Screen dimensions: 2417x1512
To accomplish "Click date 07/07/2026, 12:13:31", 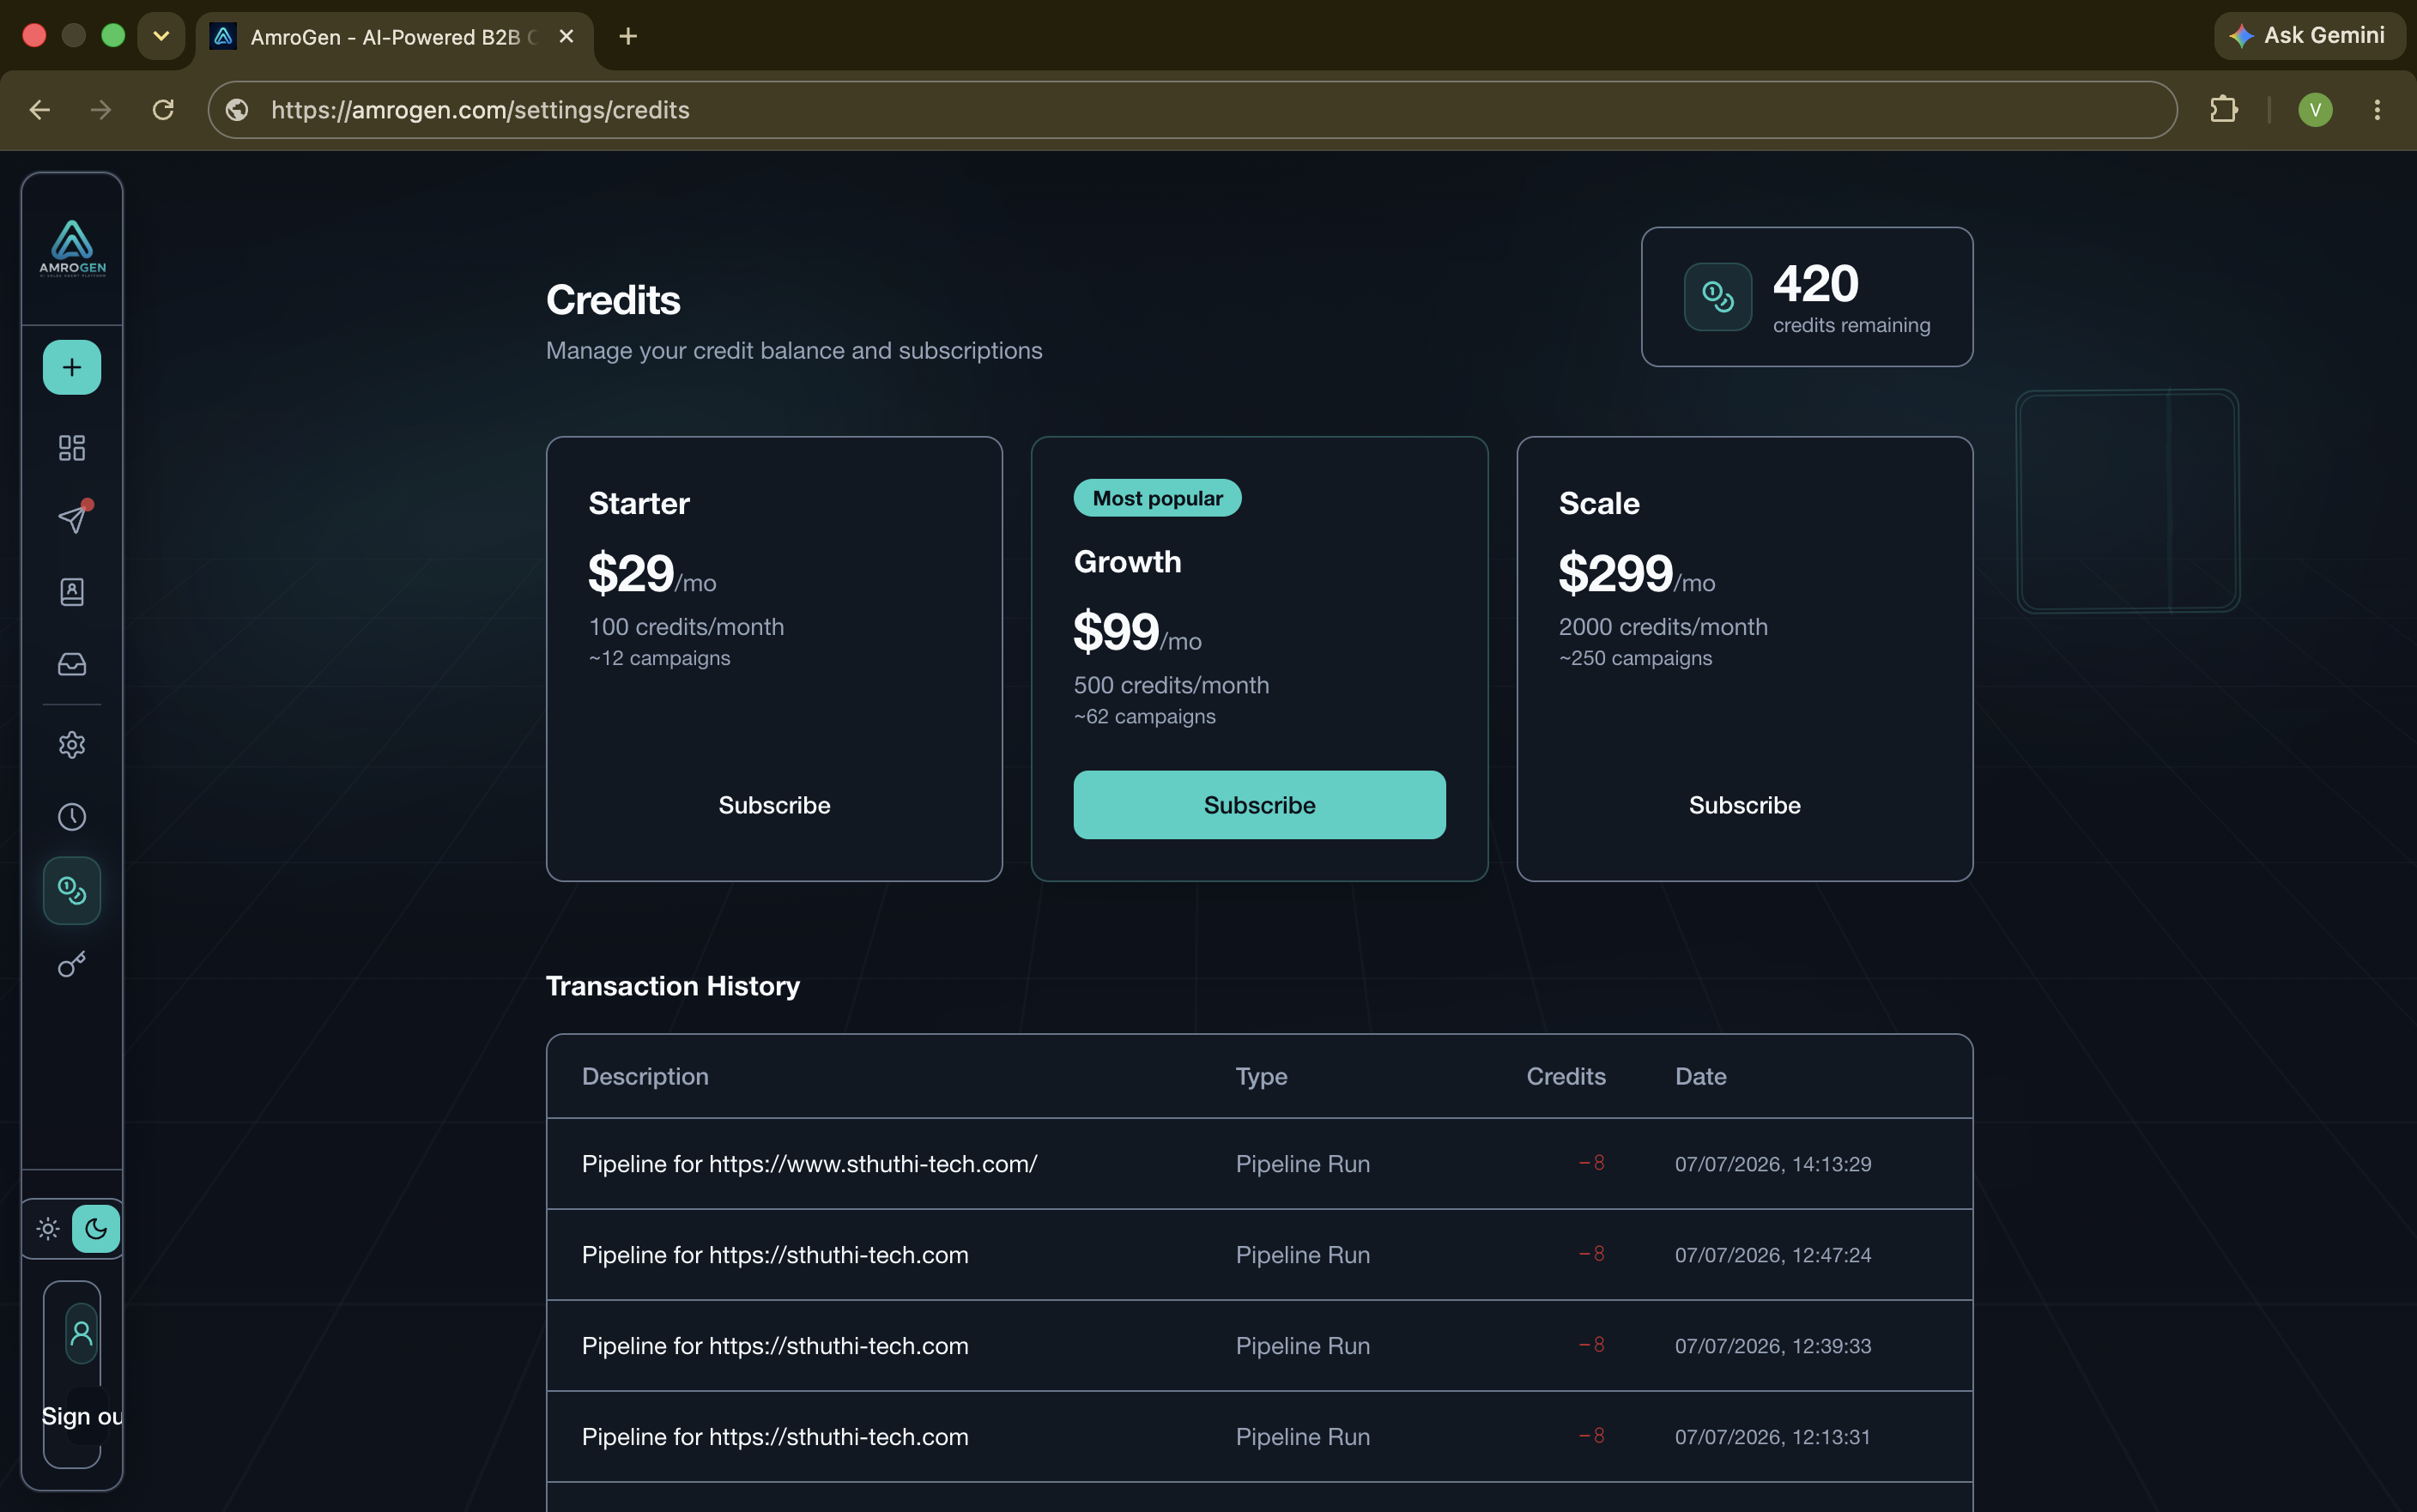I will [x=1772, y=1437].
